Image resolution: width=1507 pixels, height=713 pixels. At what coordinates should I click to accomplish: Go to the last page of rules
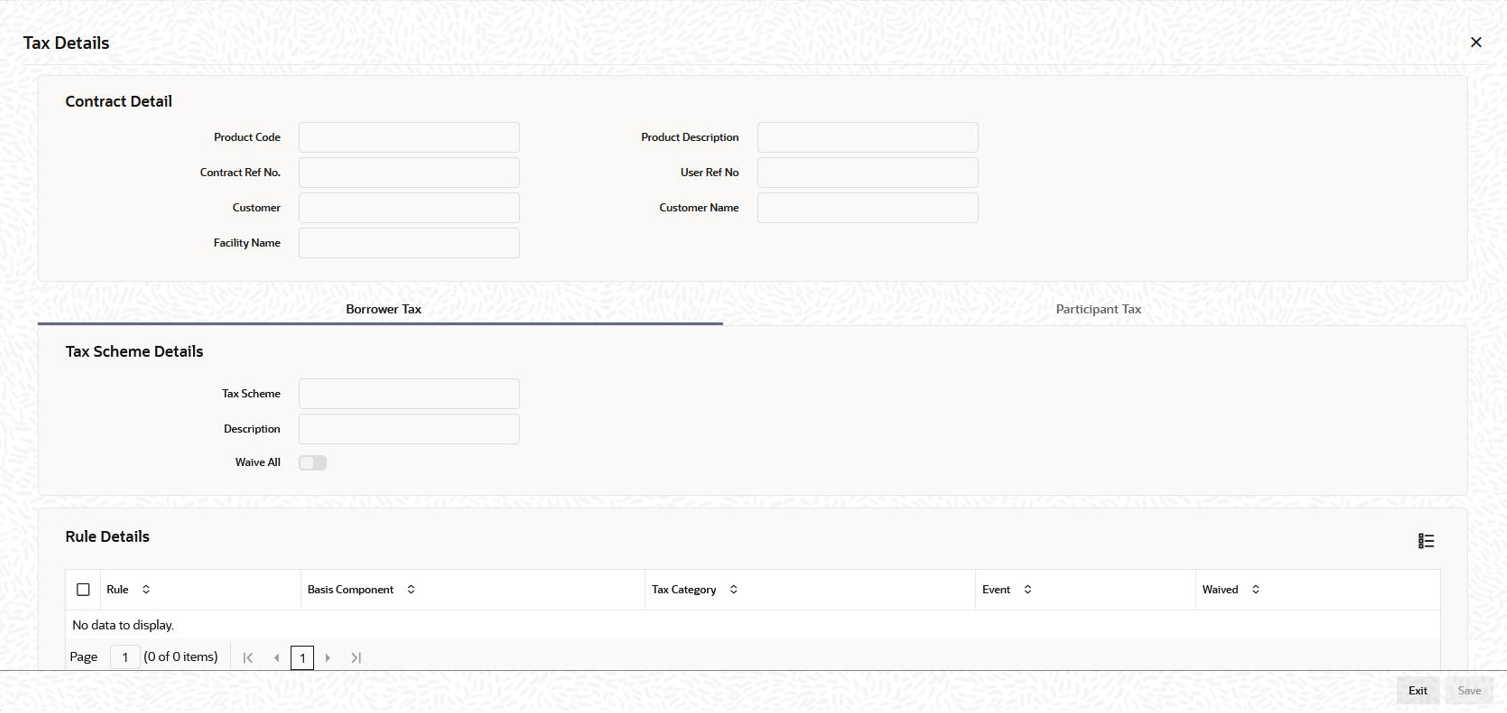[356, 658]
